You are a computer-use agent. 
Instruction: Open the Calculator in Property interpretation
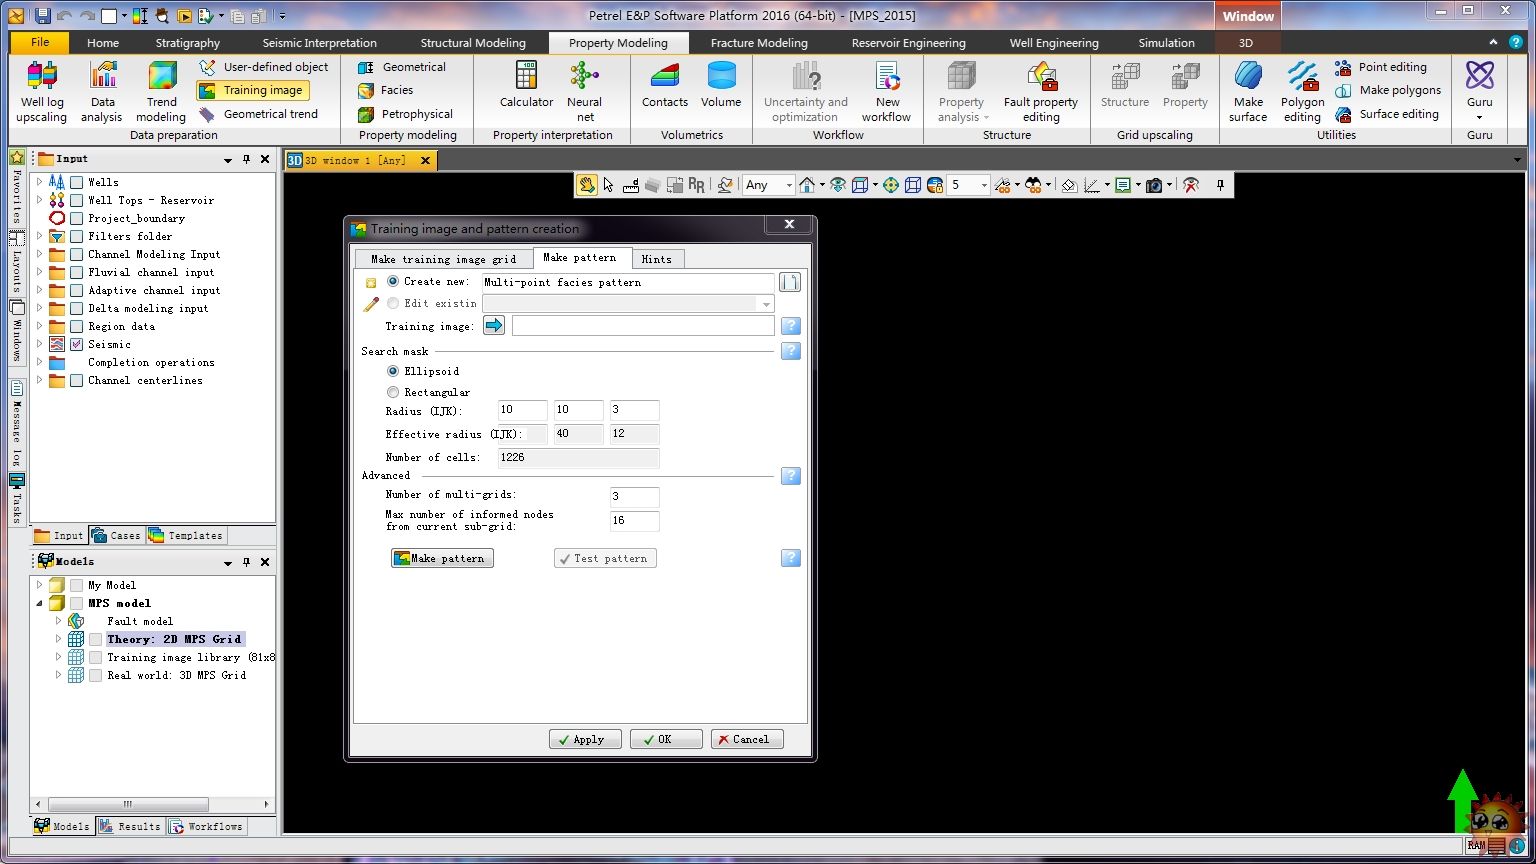click(x=526, y=85)
